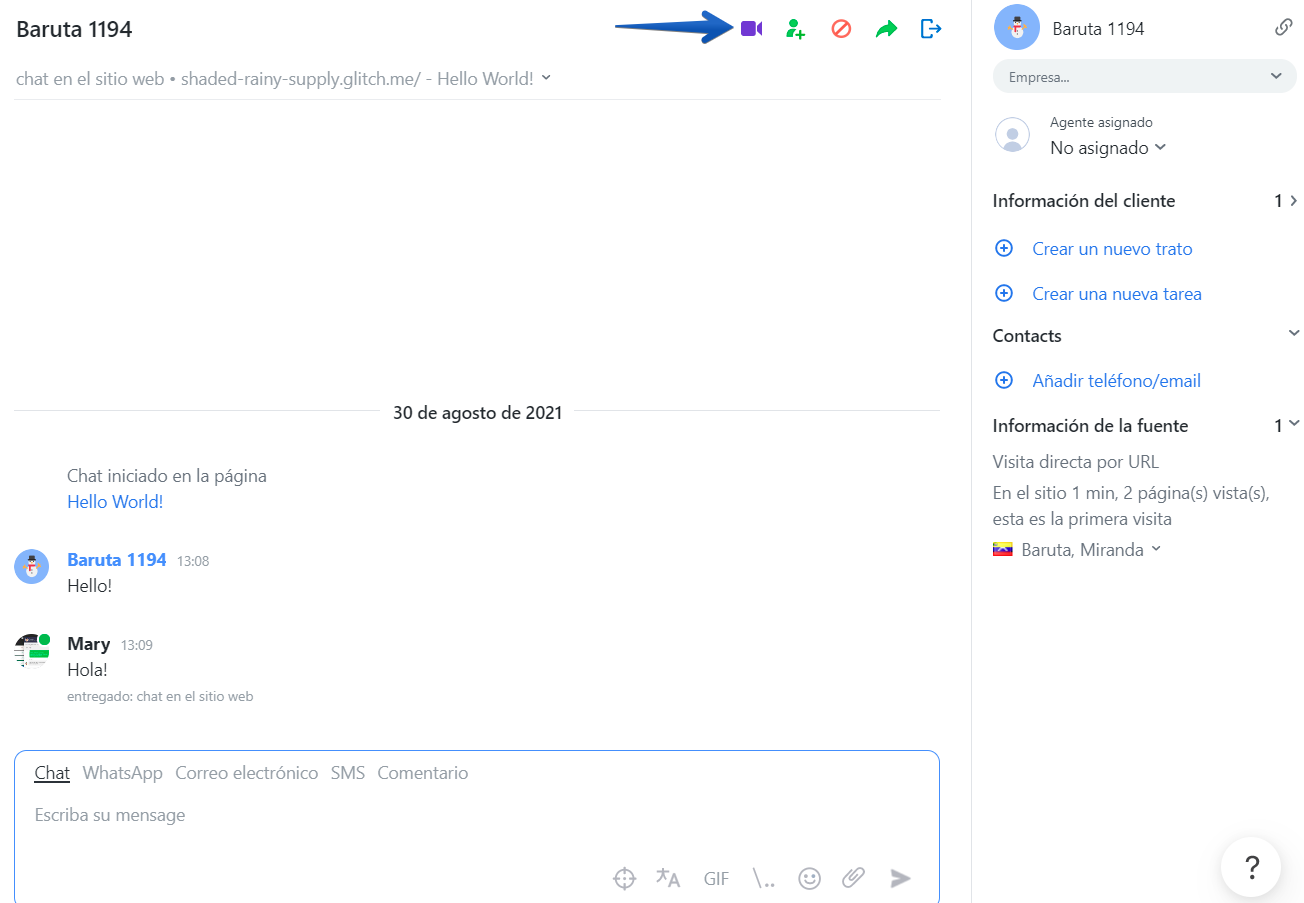Click the assigned agent avatar placeholder
Screen dimensions: 1304x903
point(1012,135)
